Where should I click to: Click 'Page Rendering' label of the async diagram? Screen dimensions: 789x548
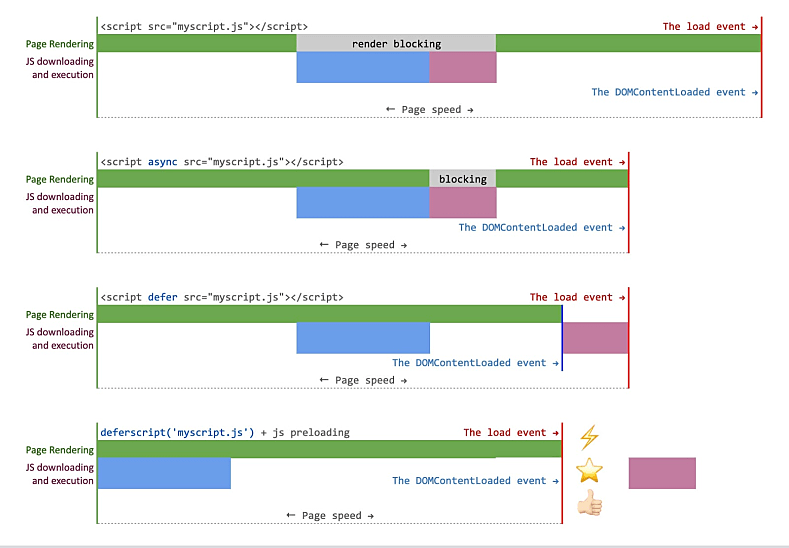(59, 179)
